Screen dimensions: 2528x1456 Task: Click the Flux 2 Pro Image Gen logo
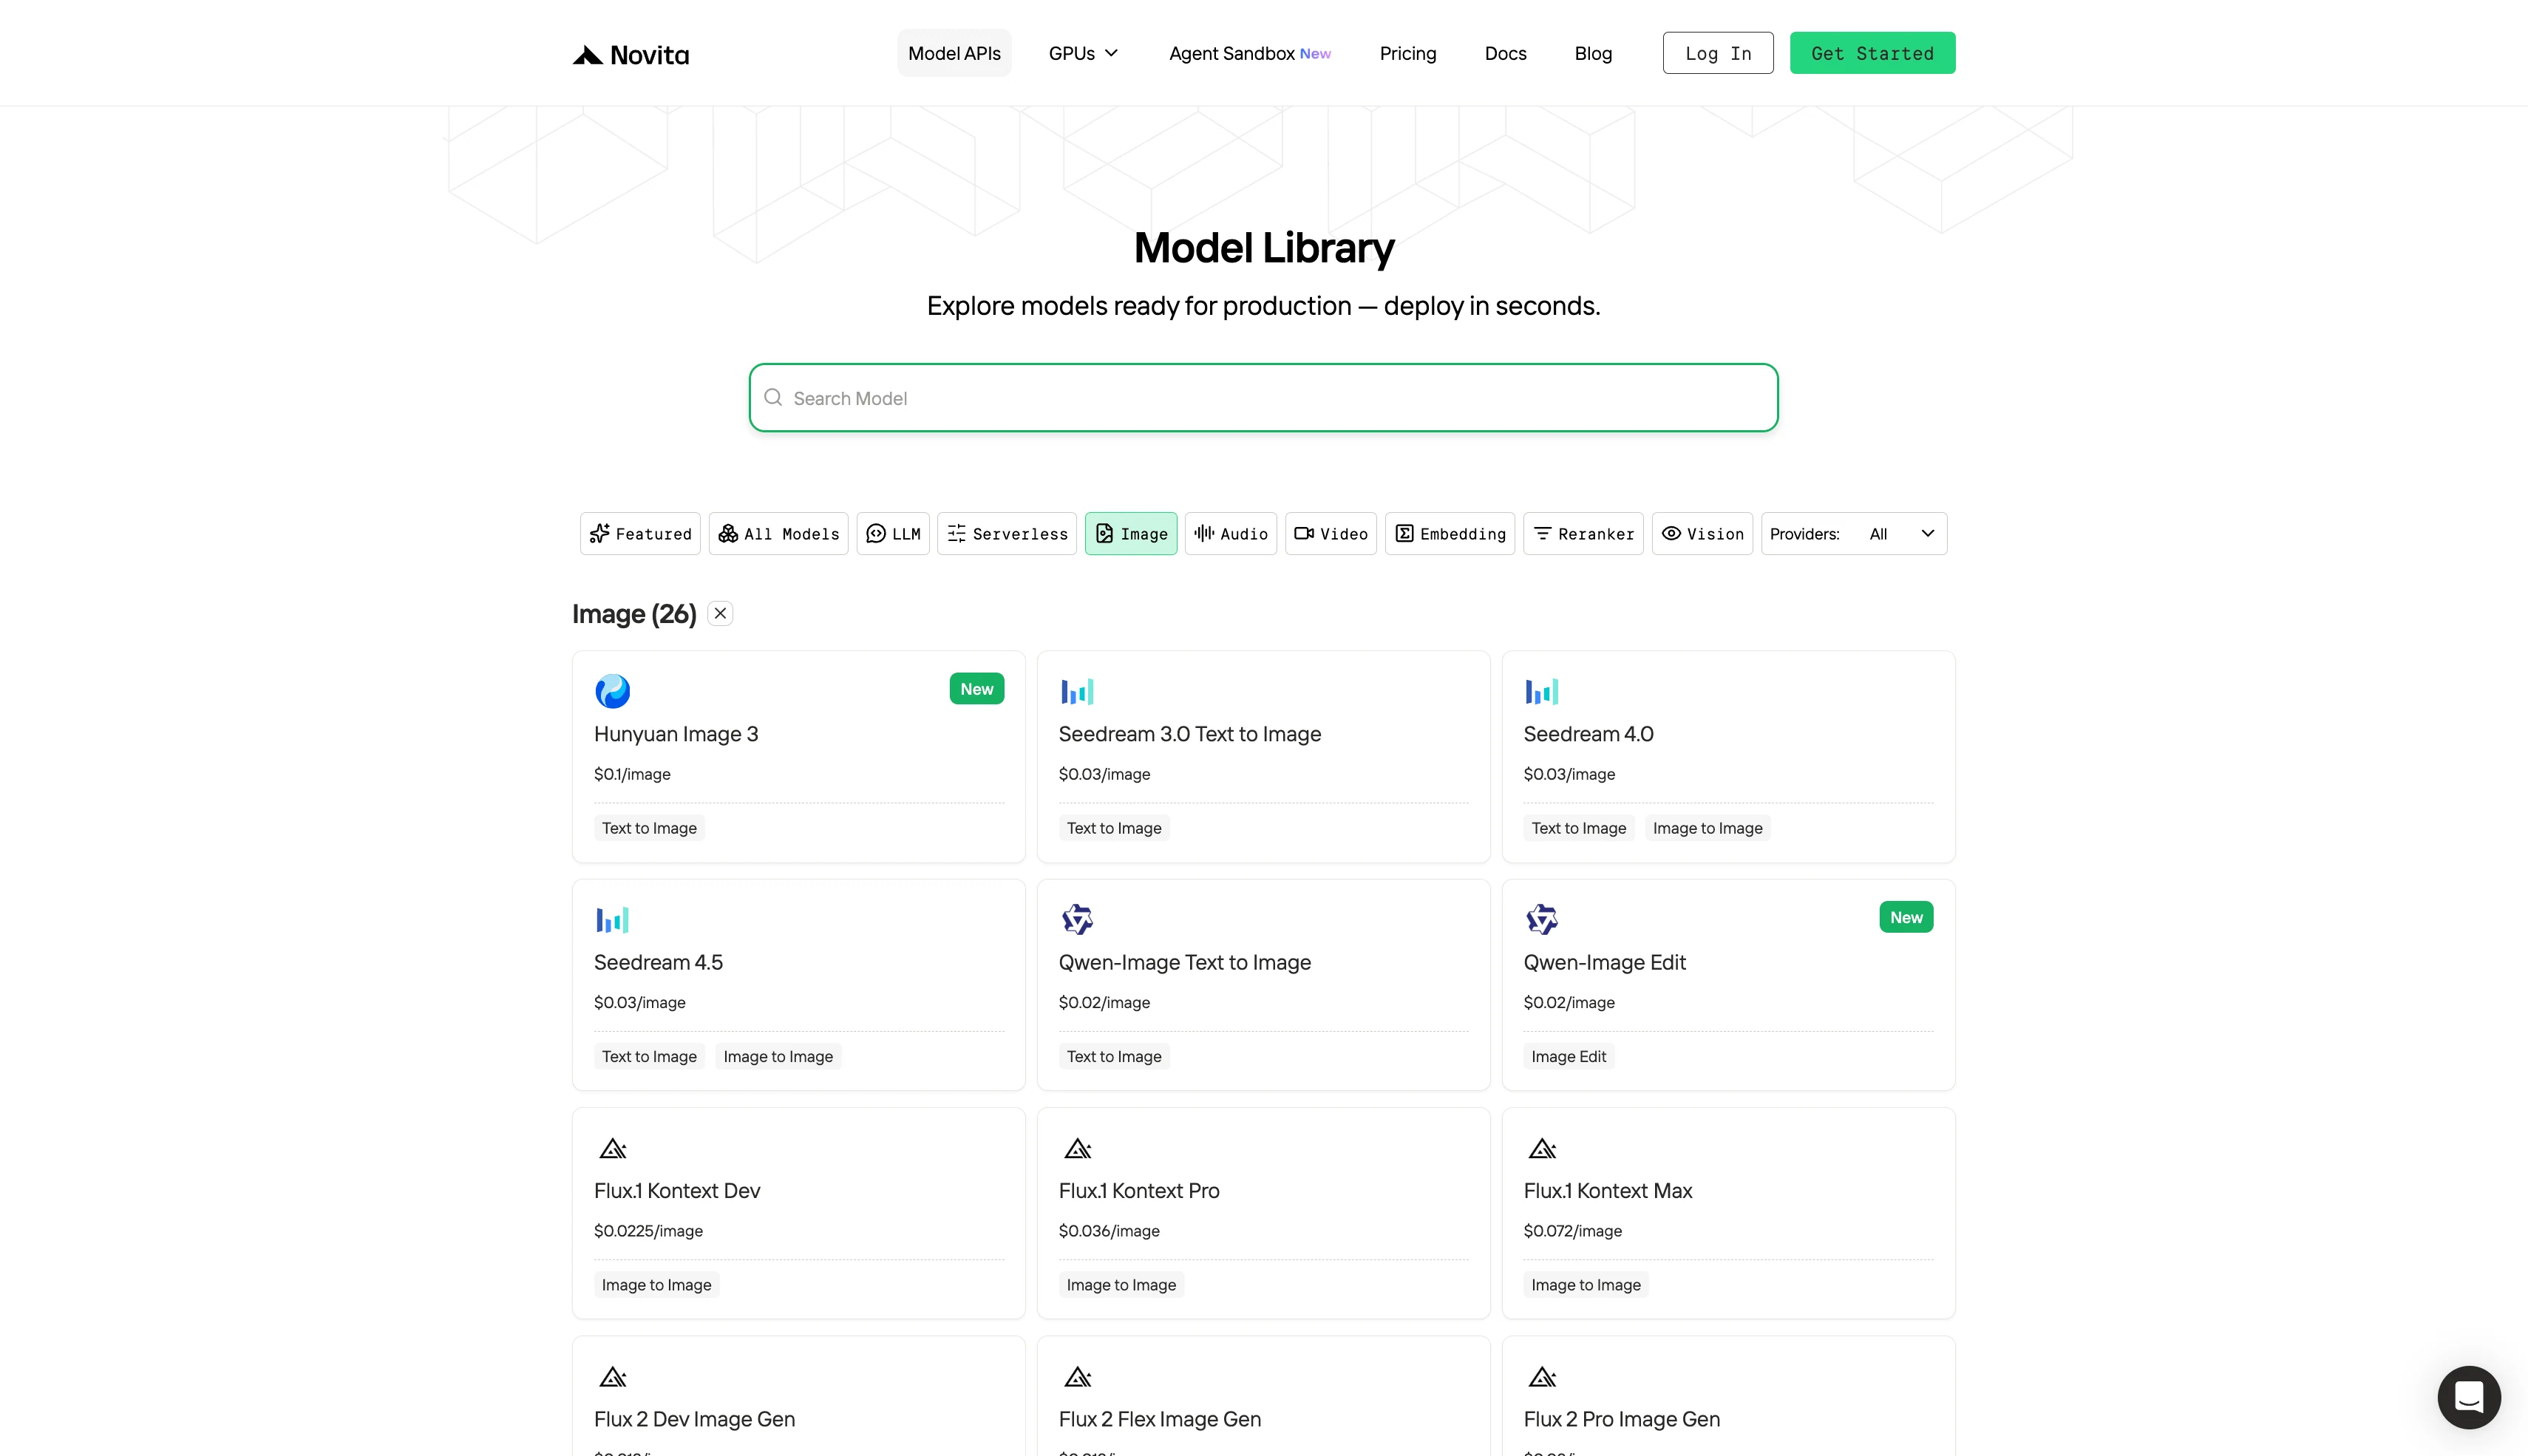(1541, 1377)
